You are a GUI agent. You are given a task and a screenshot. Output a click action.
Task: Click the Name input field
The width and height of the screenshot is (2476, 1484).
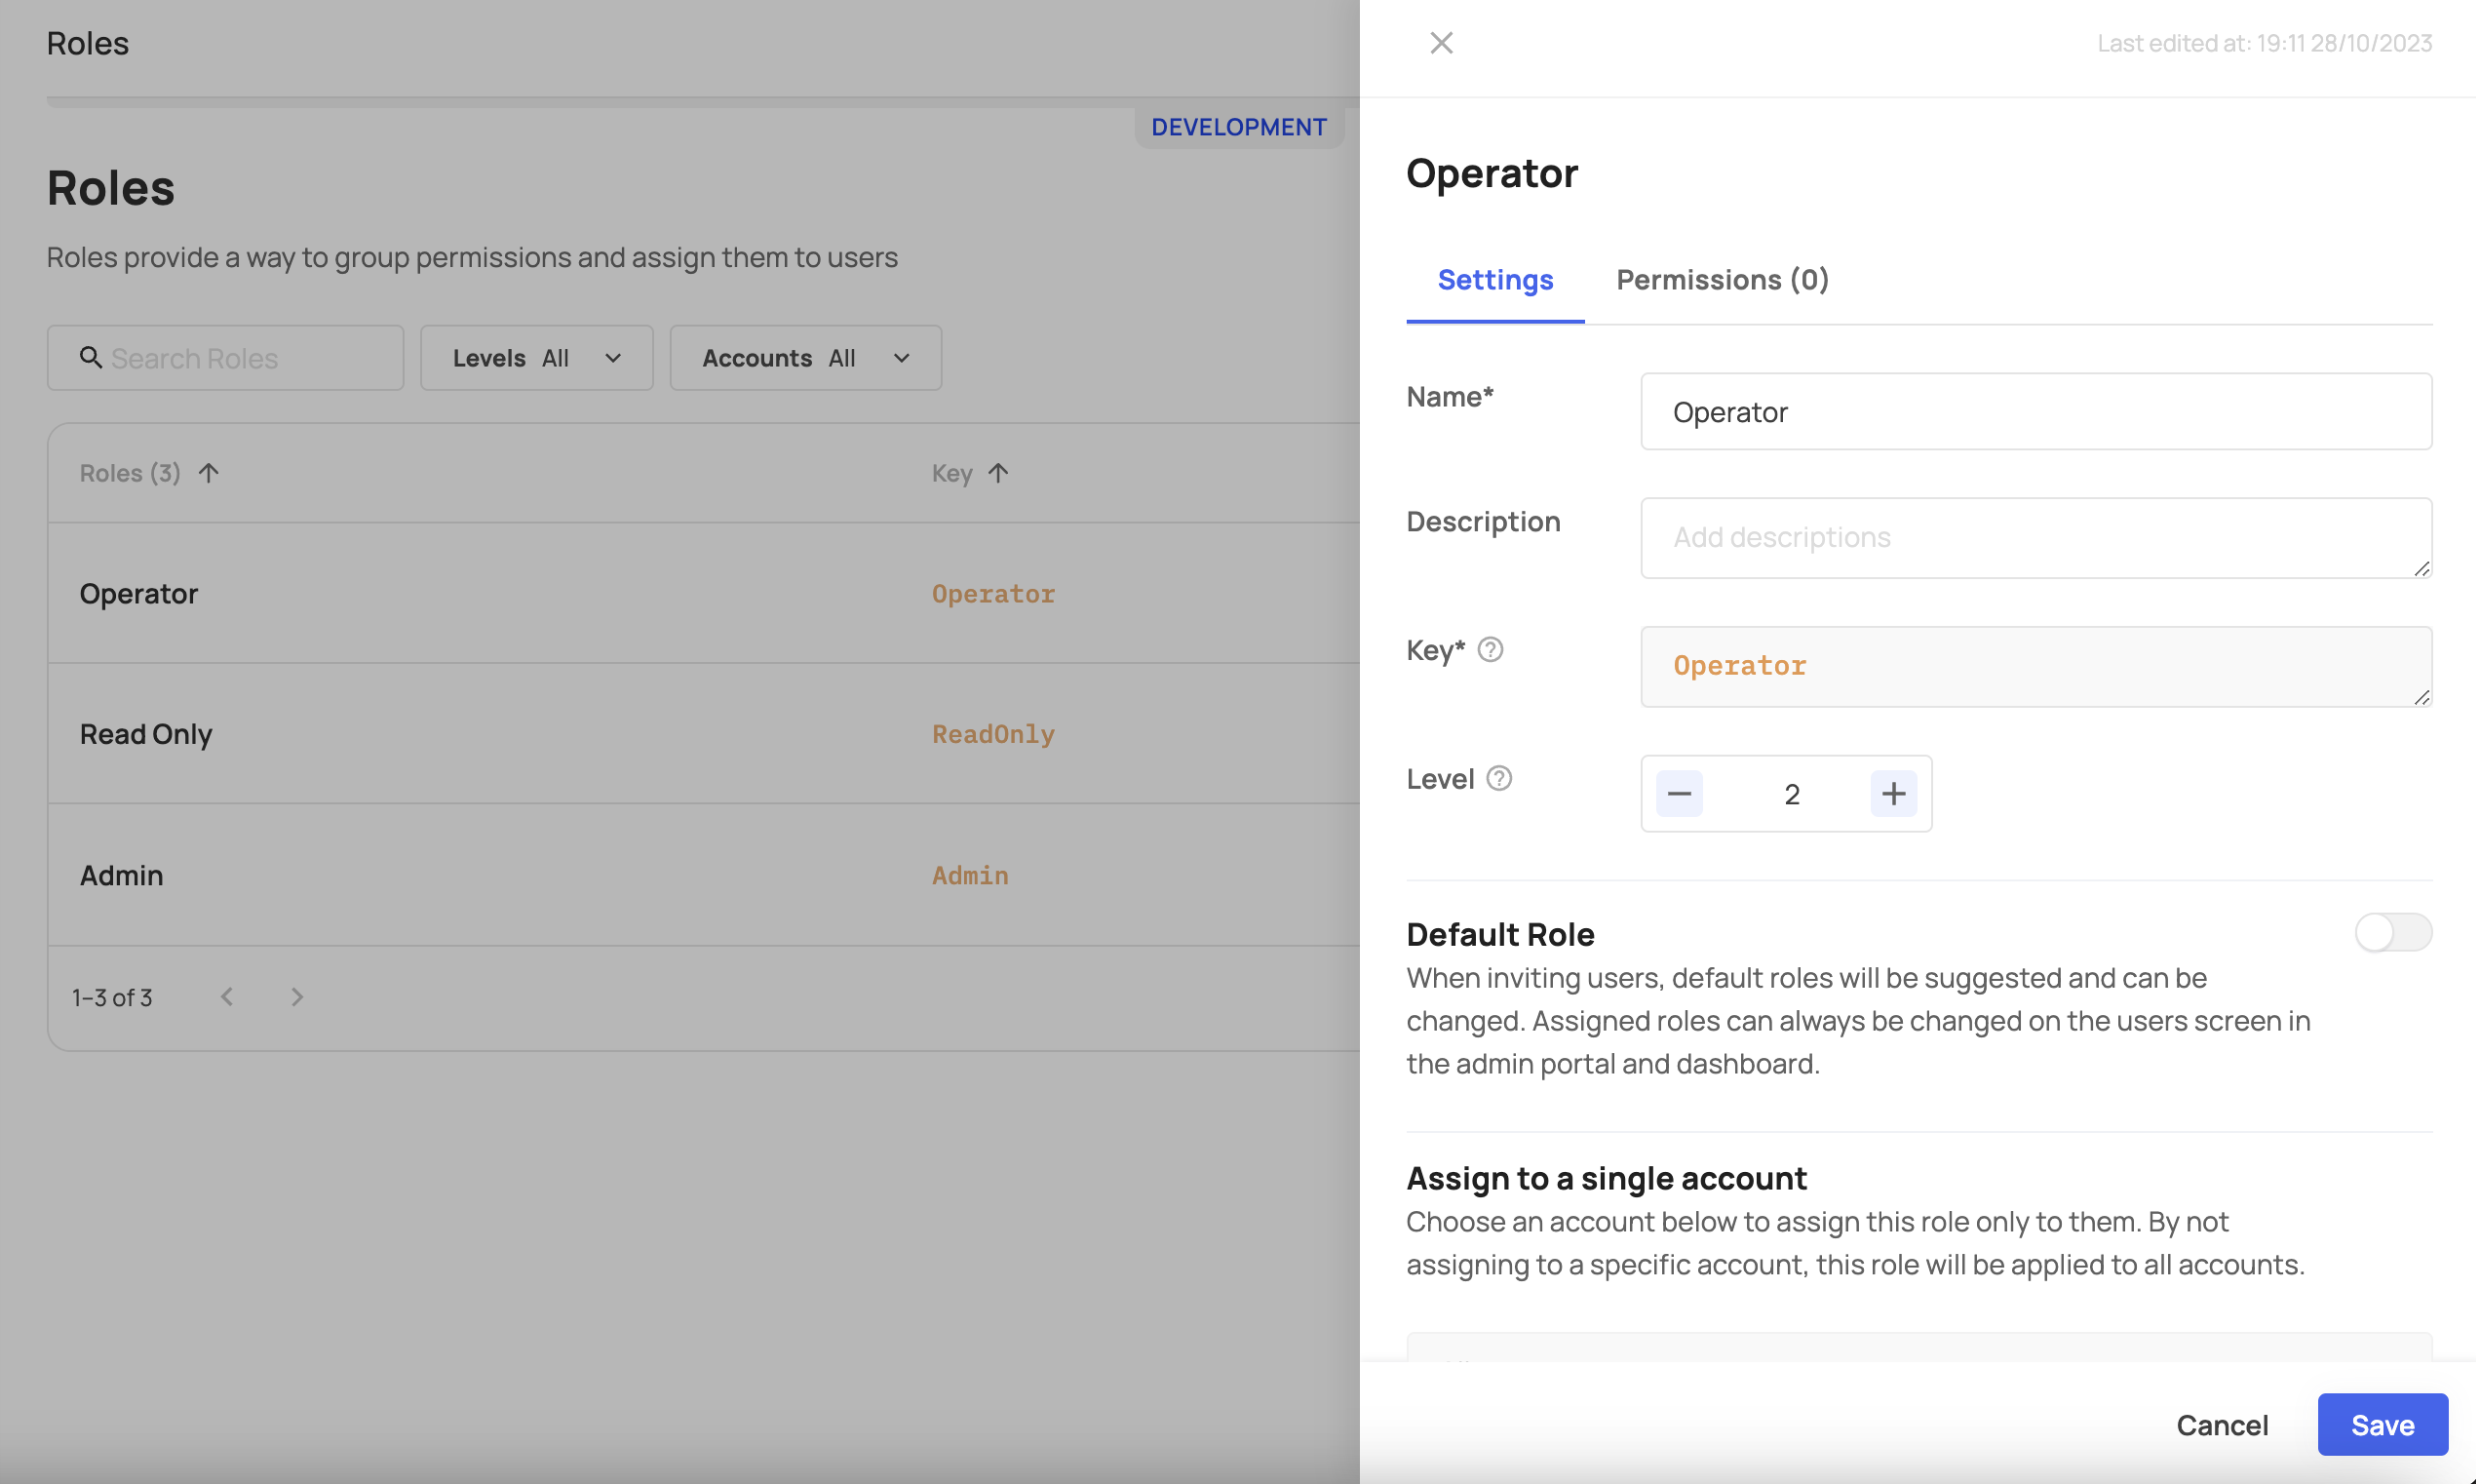pos(2035,412)
